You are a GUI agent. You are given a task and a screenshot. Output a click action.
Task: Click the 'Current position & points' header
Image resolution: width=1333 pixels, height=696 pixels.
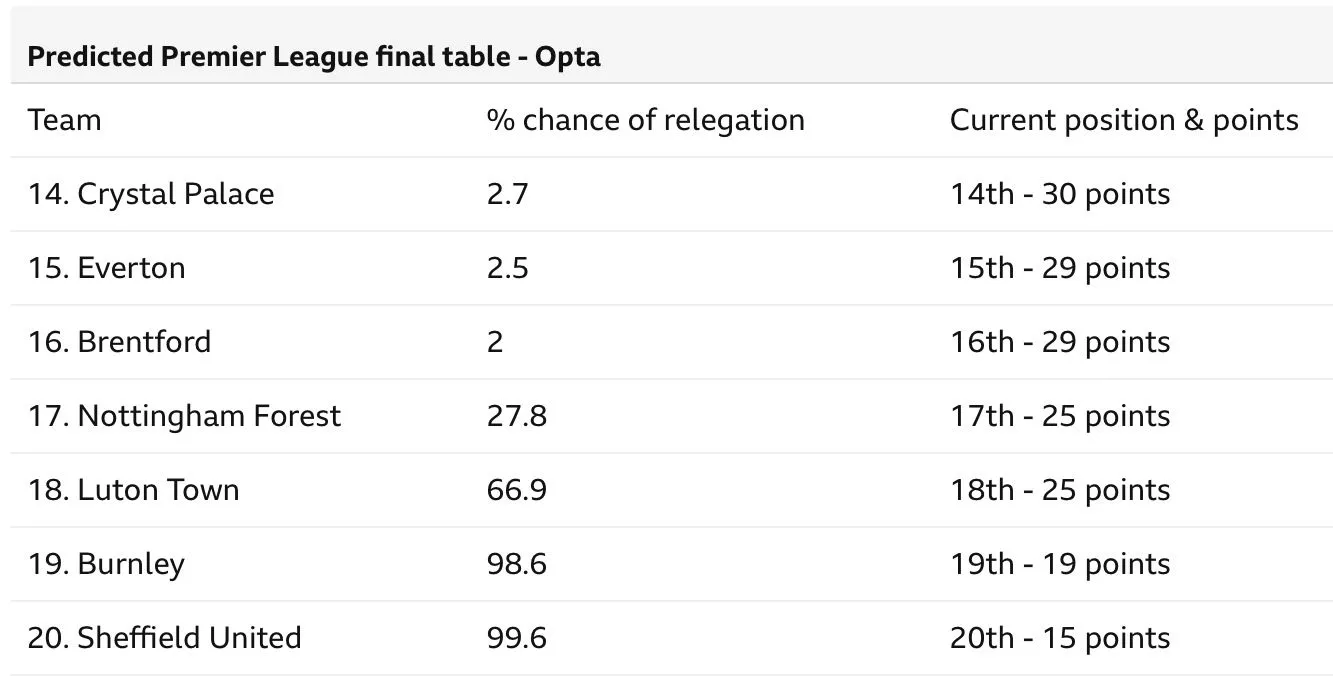(1123, 121)
